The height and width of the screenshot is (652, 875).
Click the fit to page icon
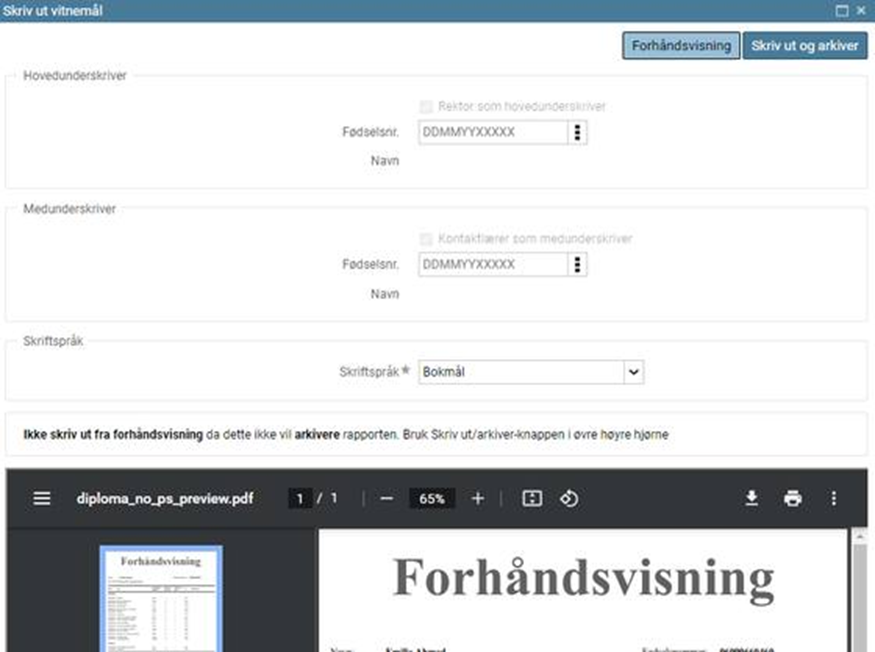tap(532, 498)
